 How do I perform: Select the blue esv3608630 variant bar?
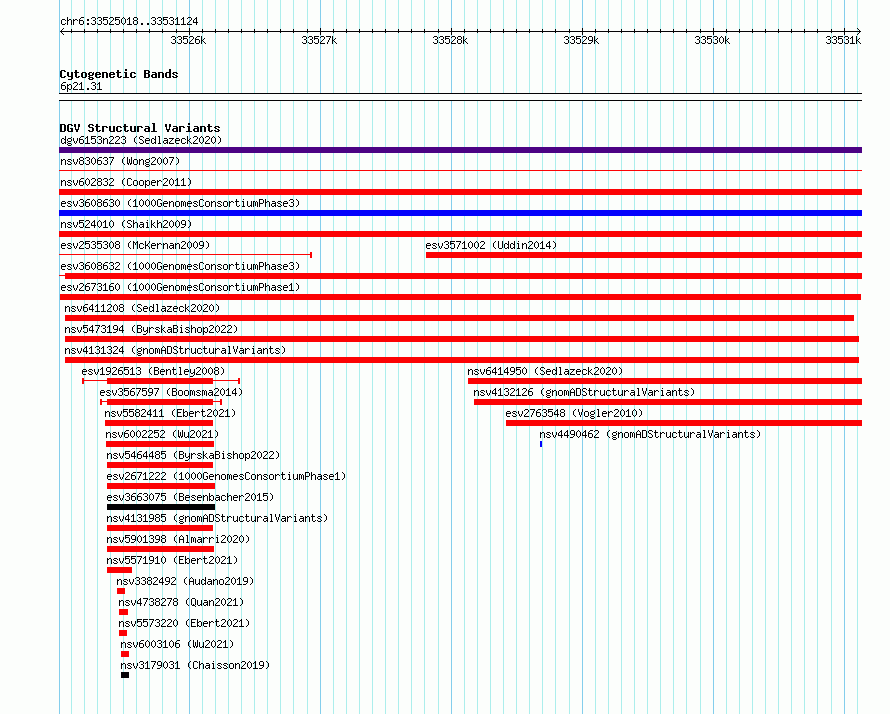pos(460,213)
